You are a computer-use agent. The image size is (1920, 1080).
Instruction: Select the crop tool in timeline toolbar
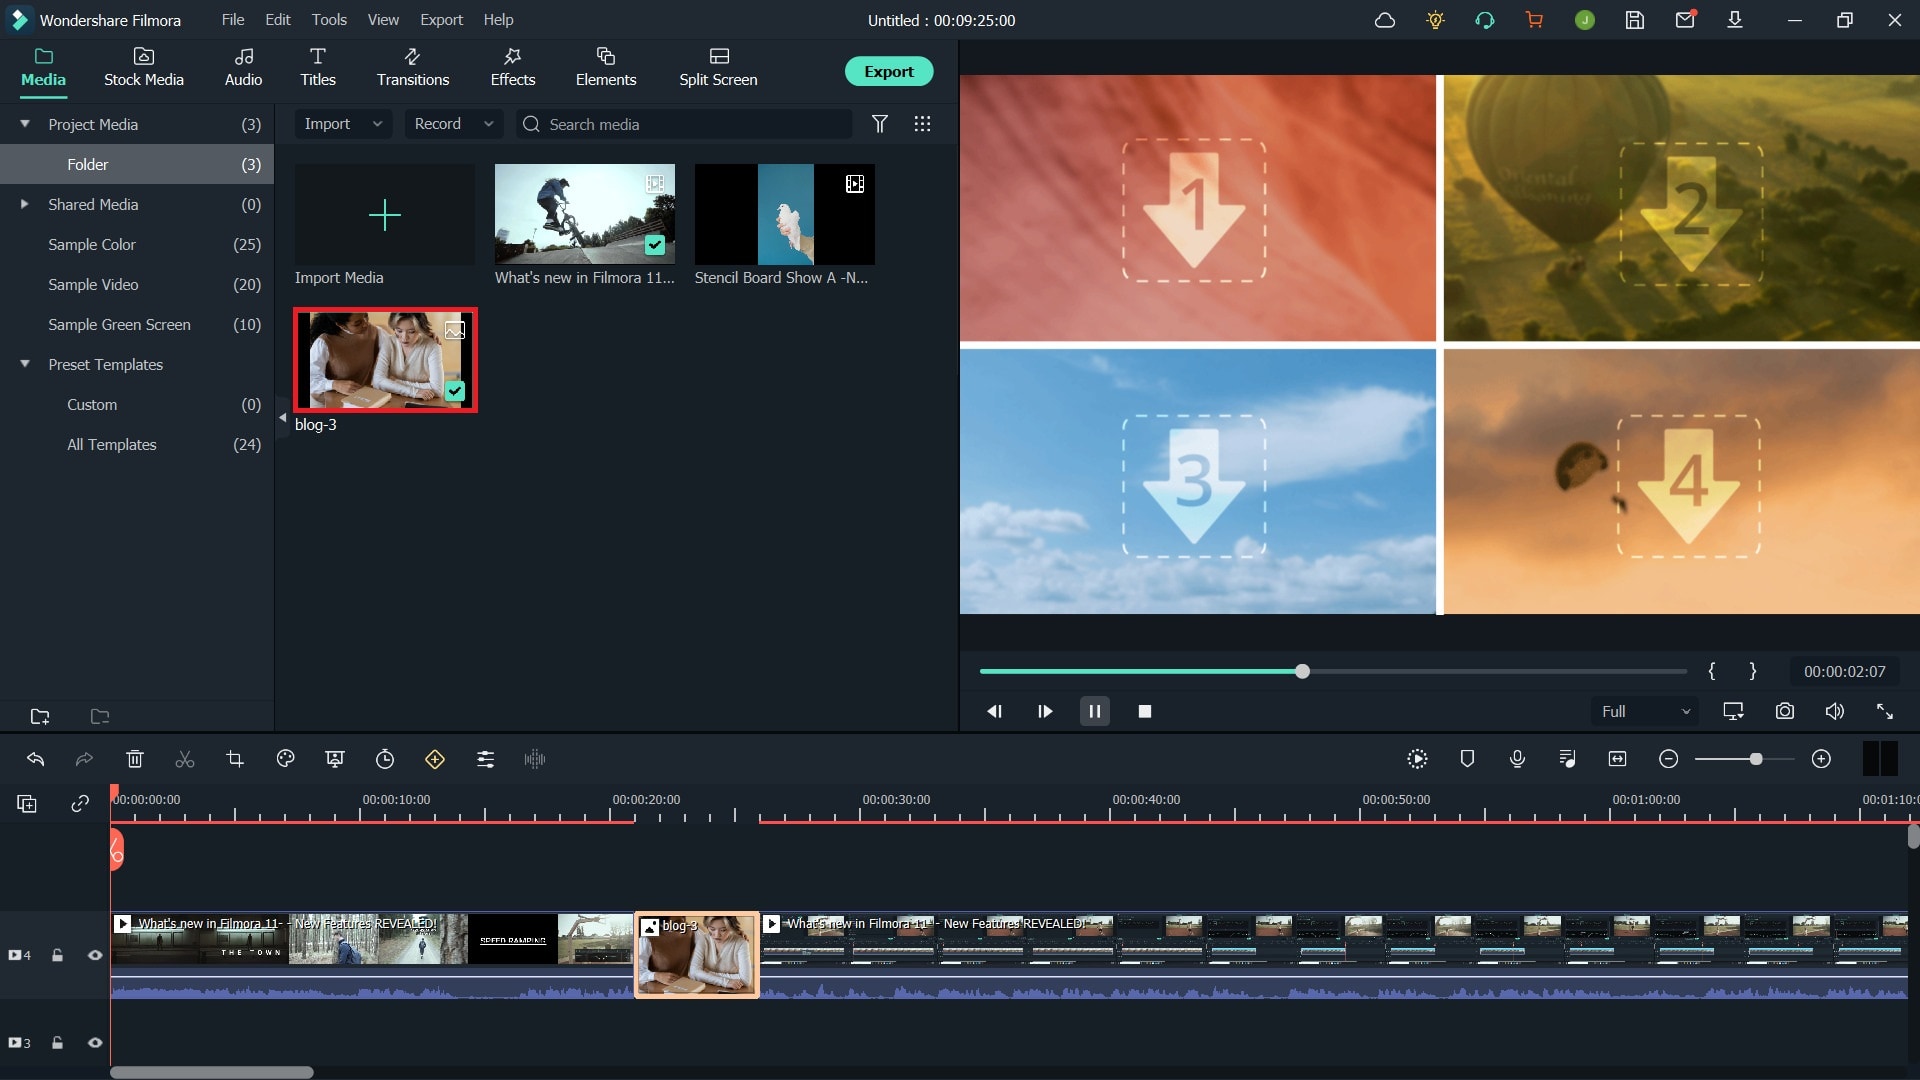[x=235, y=759]
